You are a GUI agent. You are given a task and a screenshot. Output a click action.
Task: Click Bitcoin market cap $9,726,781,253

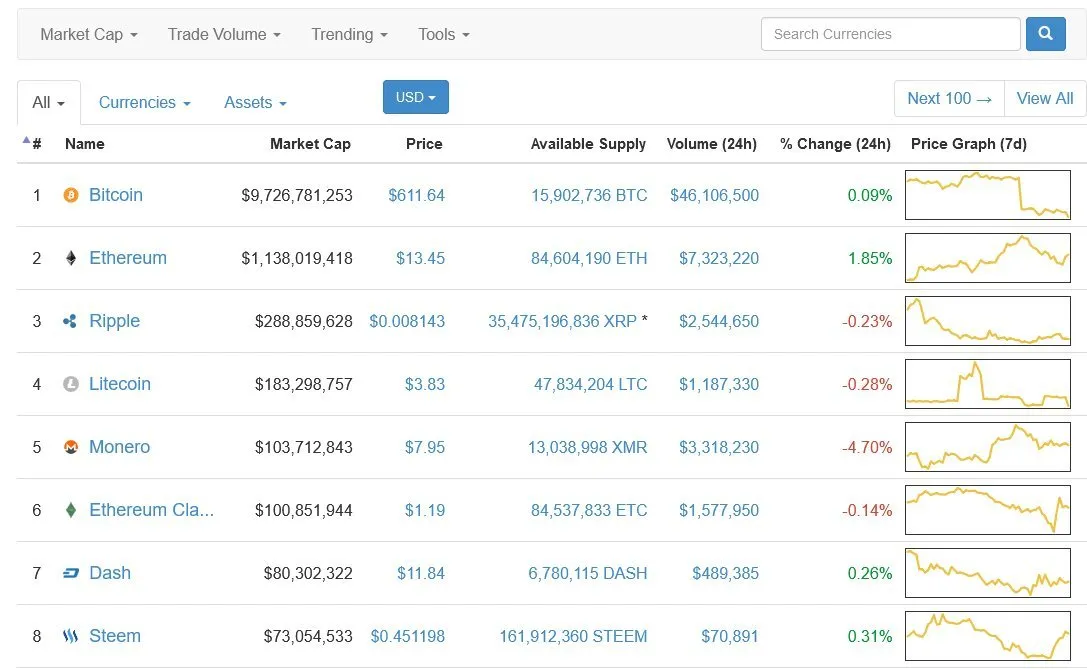click(297, 196)
